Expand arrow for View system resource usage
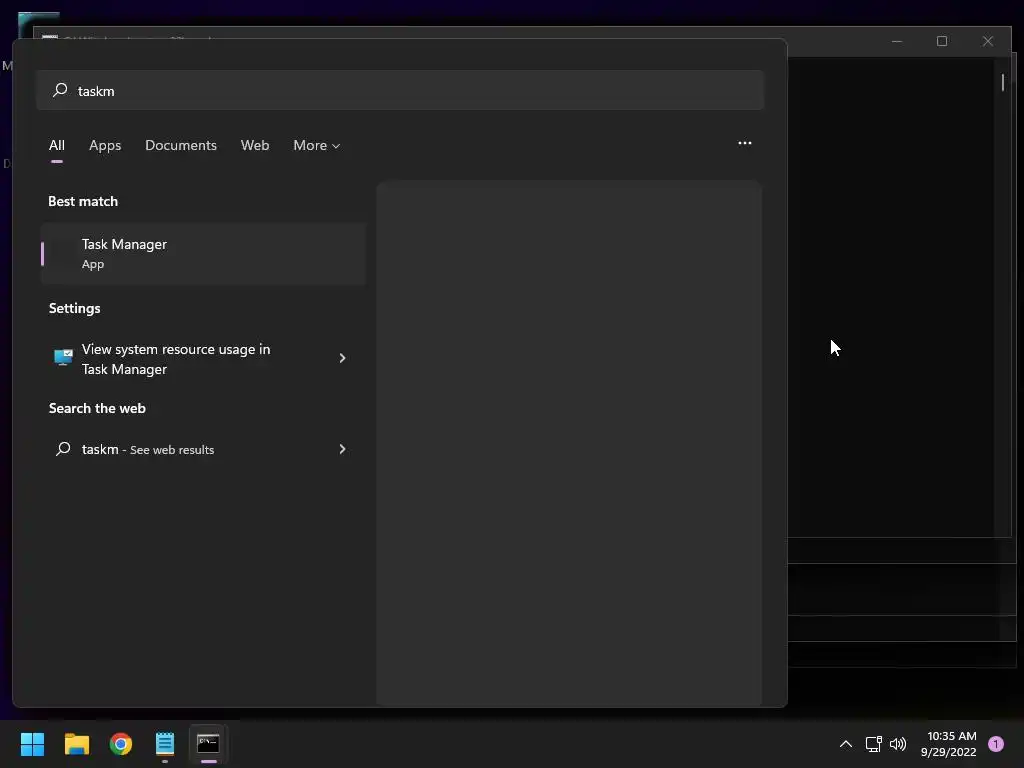Screen dimensions: 1024x768 click(342, 358)
